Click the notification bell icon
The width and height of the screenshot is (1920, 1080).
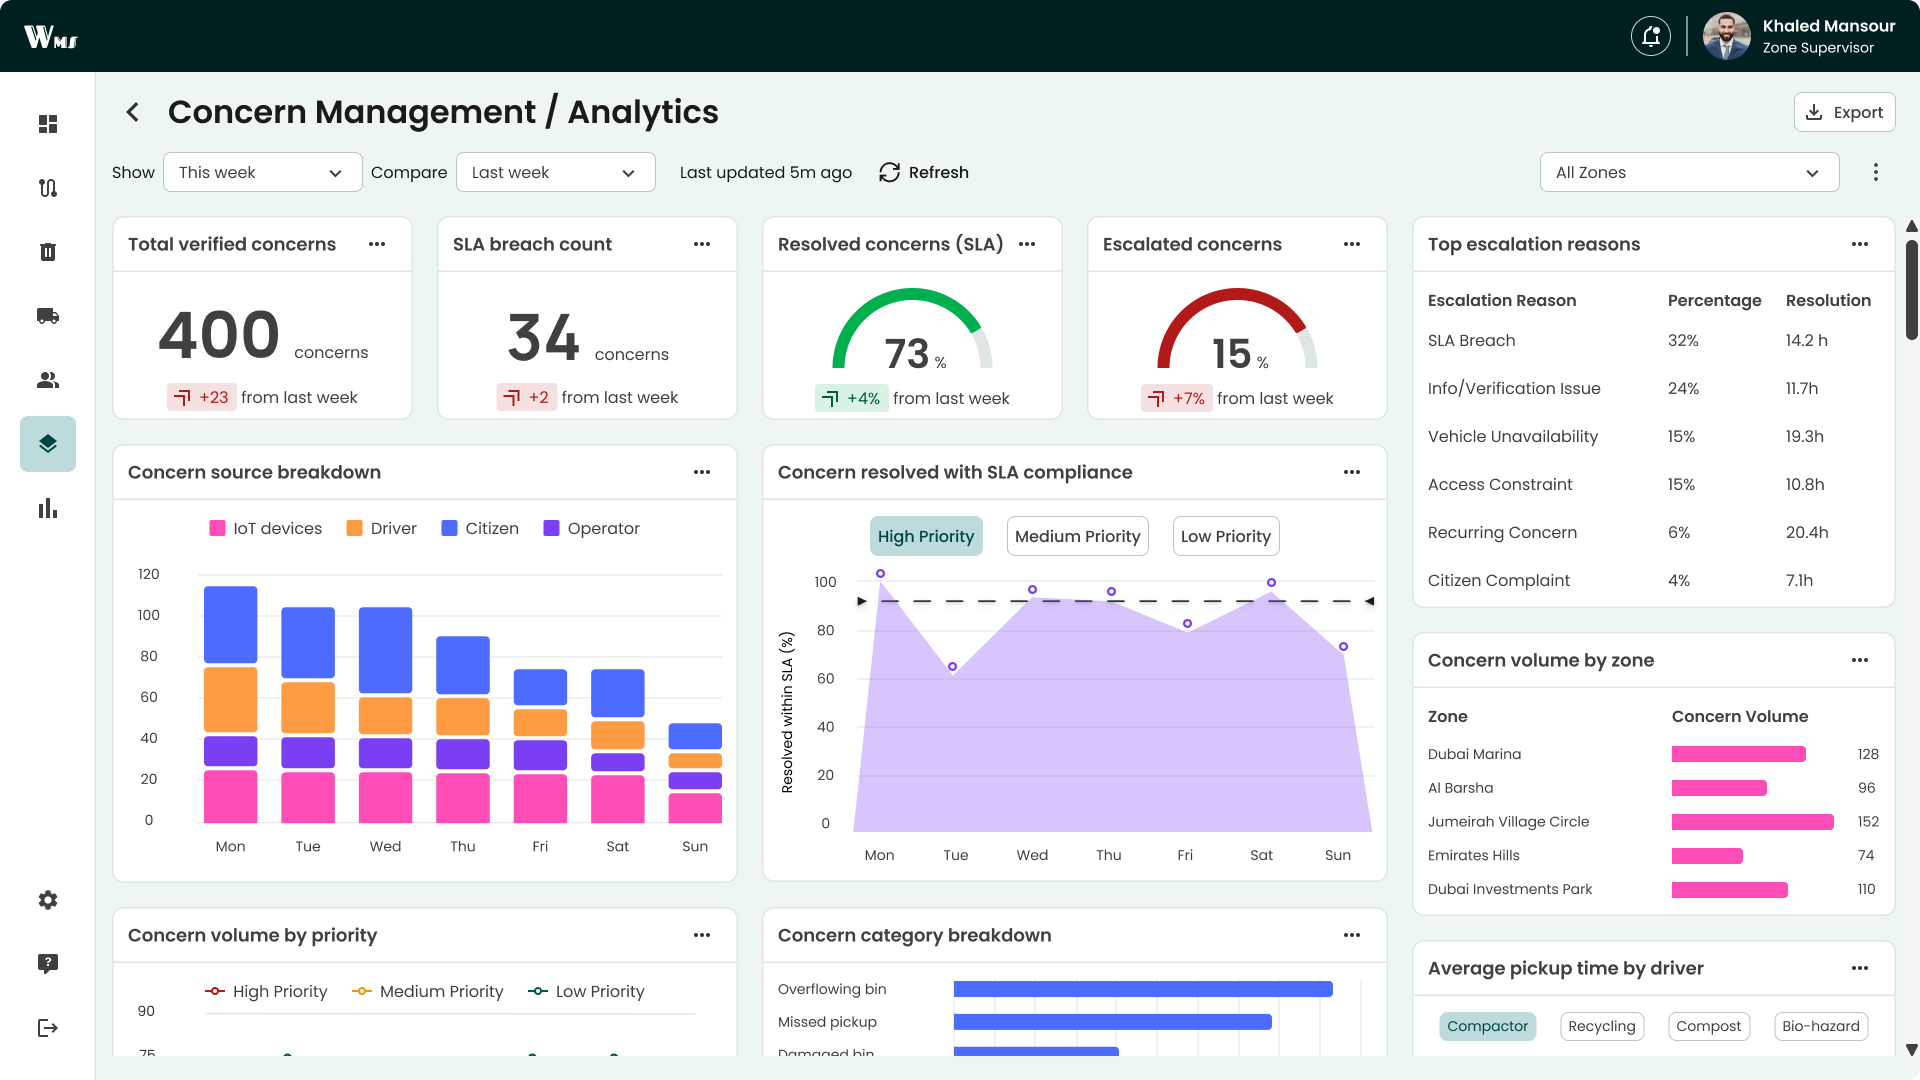pyautogui.click(x=1650, y=37)
